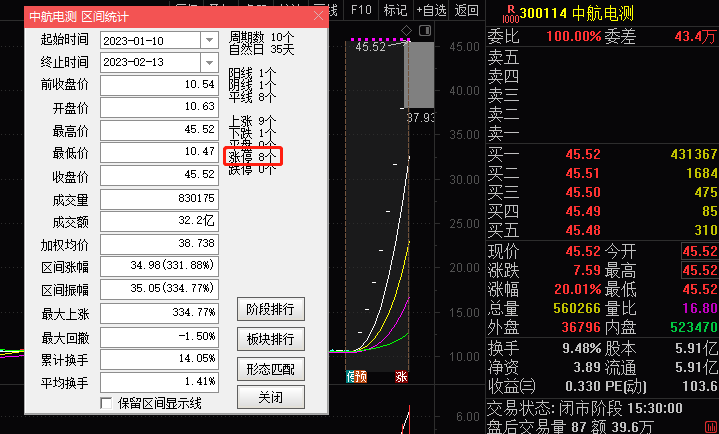Image resolution: width=719 pixels, height=434 pixels.
Task: Click the dark red 涨 marker under the chart
Action: tap(401, 377)
